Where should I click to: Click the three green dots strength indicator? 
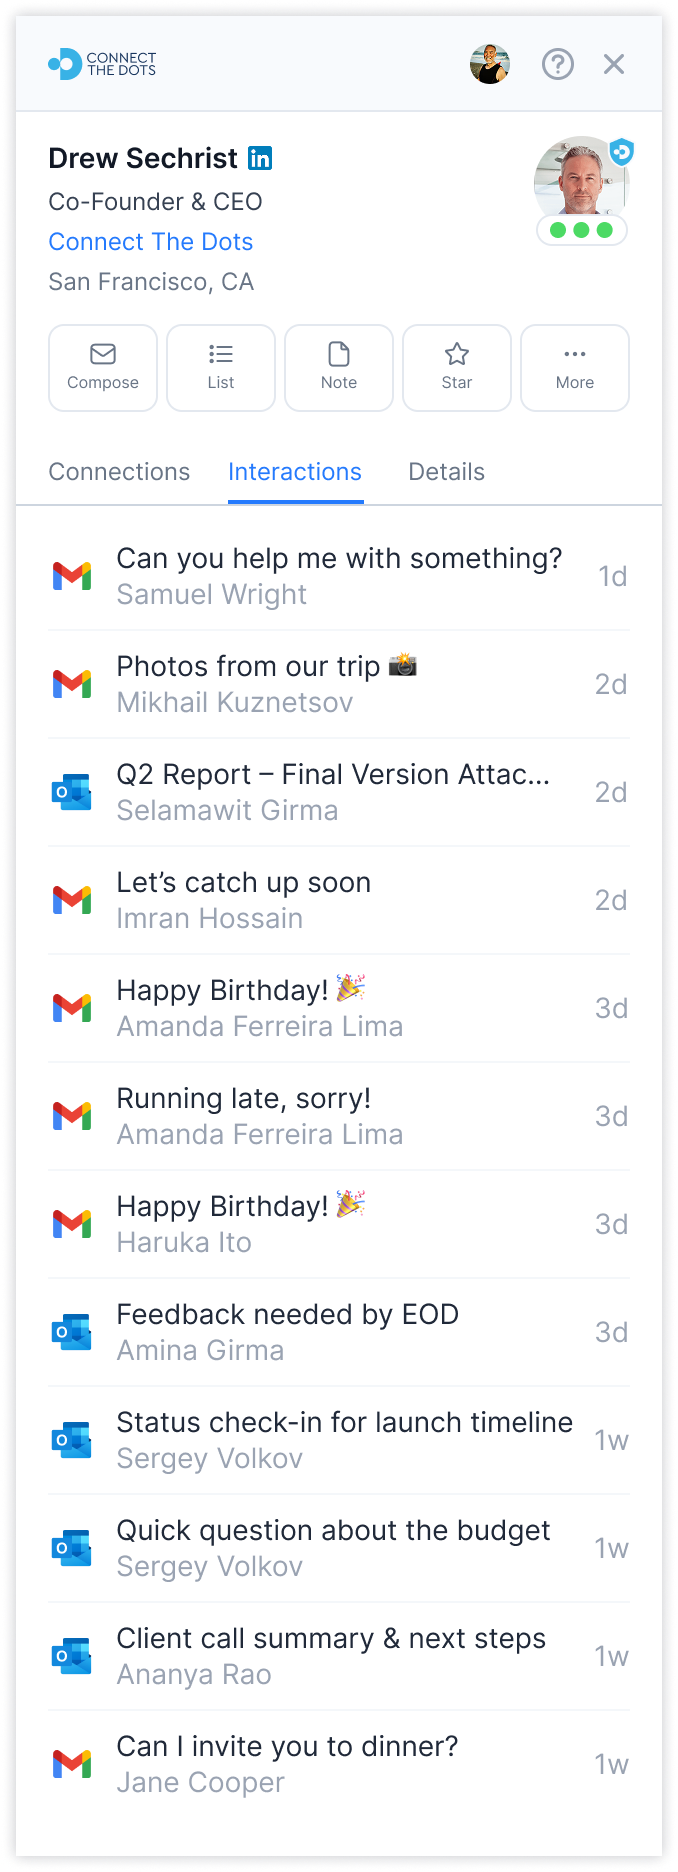pyautogui.click(x=581, y=230)
